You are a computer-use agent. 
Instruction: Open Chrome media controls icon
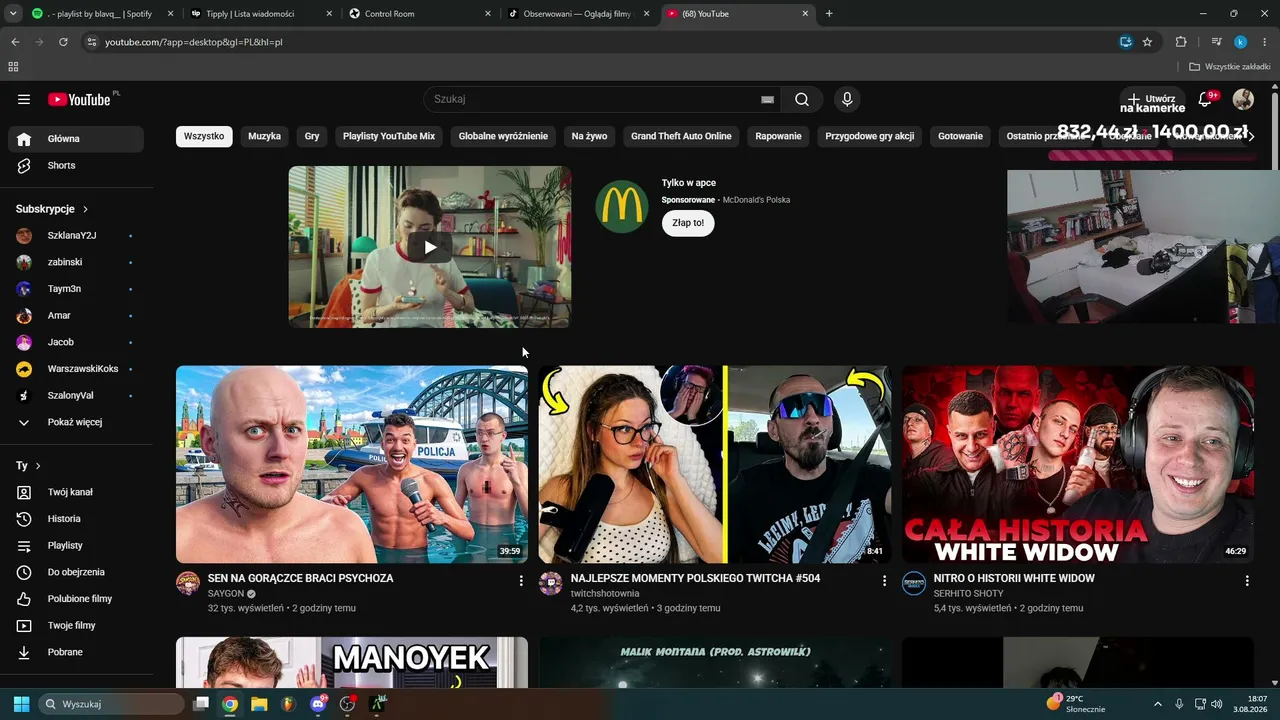click(x=1216, y=42)
